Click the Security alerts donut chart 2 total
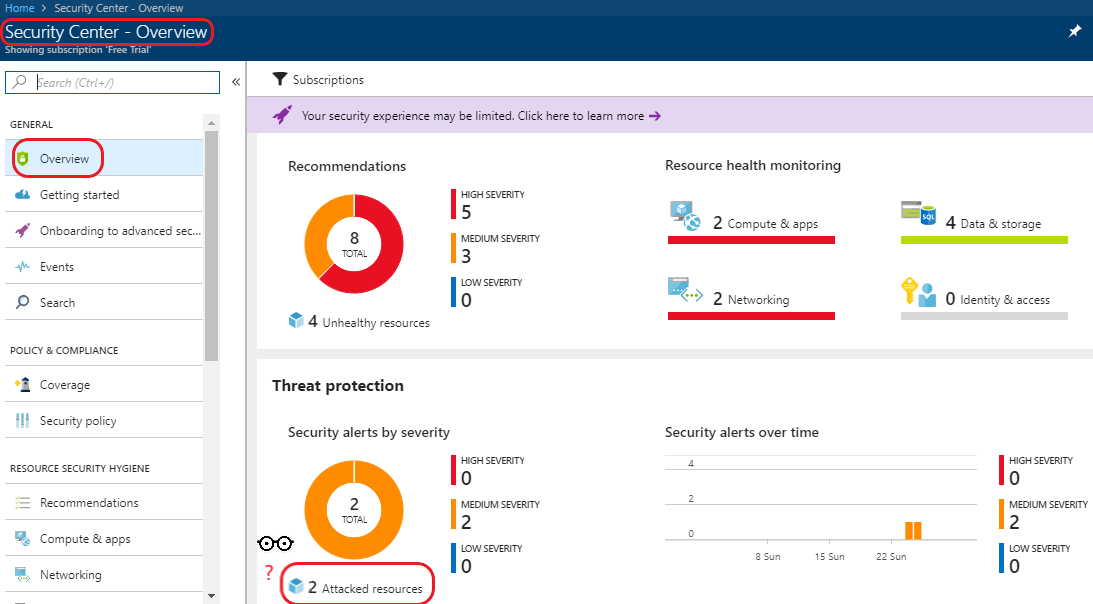 coord(354,510)
